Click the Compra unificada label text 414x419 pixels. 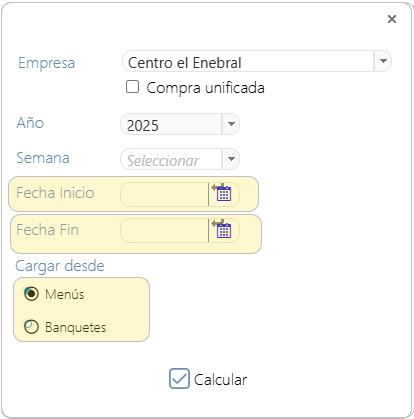tap(205, 88)
